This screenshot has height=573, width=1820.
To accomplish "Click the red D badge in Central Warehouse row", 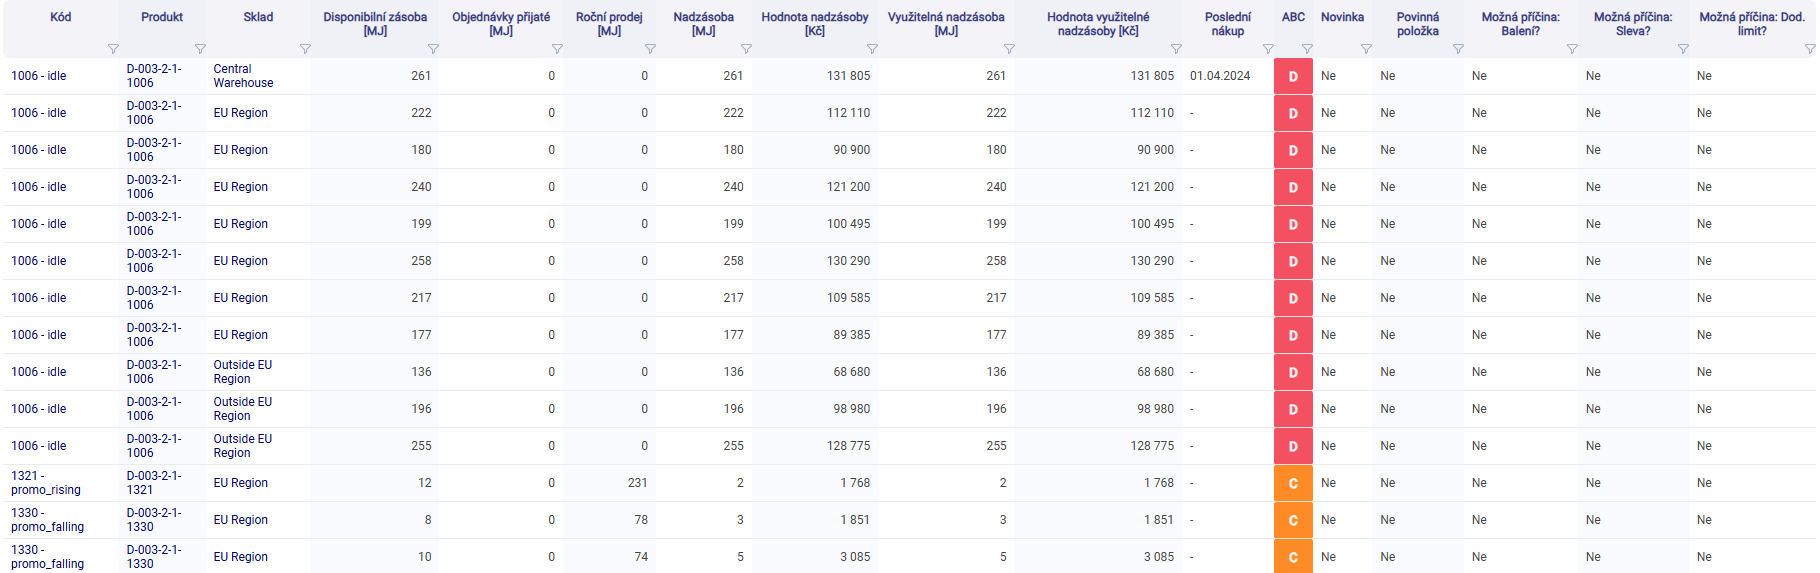I will [x=1293, y=77].
